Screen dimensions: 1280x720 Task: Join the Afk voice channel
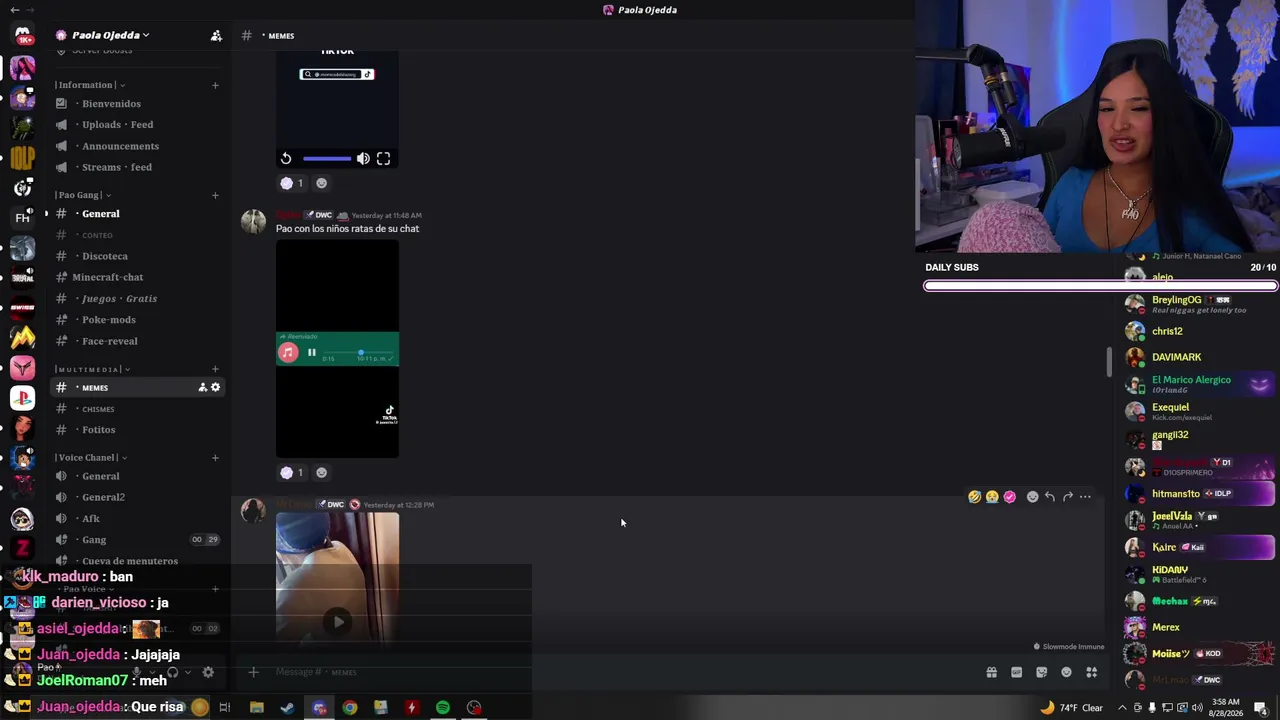tap(138, 518)
